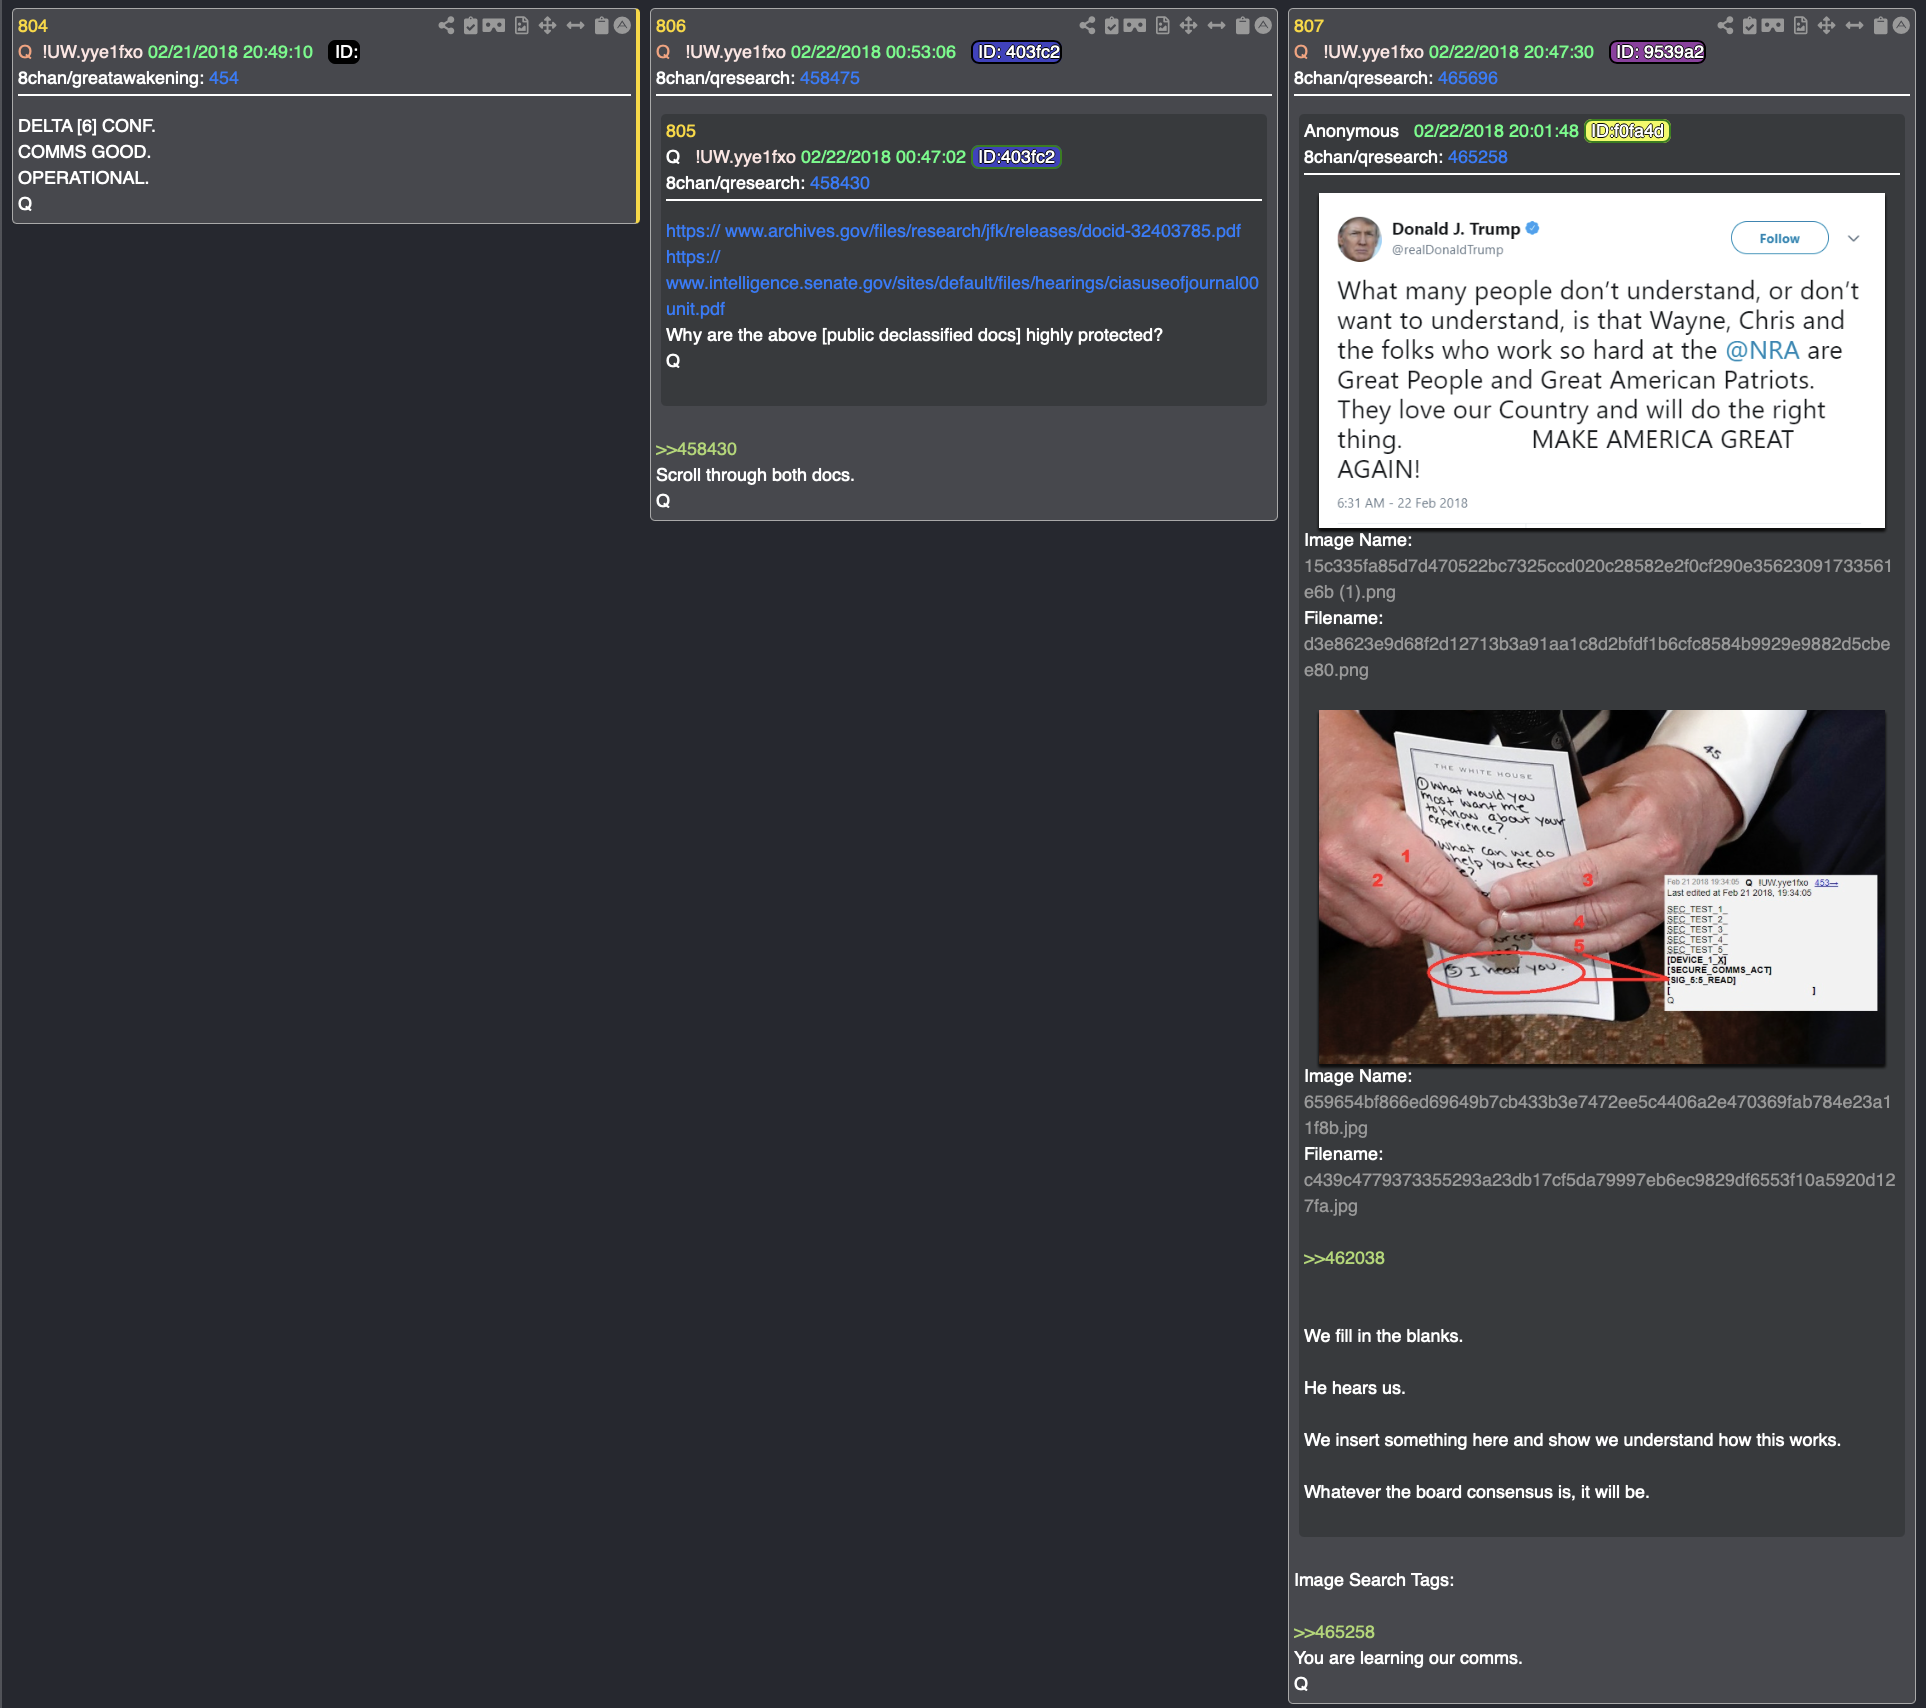This screenshot has width=1926, height=1708.
Task: Click the four-way move arrows icon on post 807
Action: (x=1826, y=25)
